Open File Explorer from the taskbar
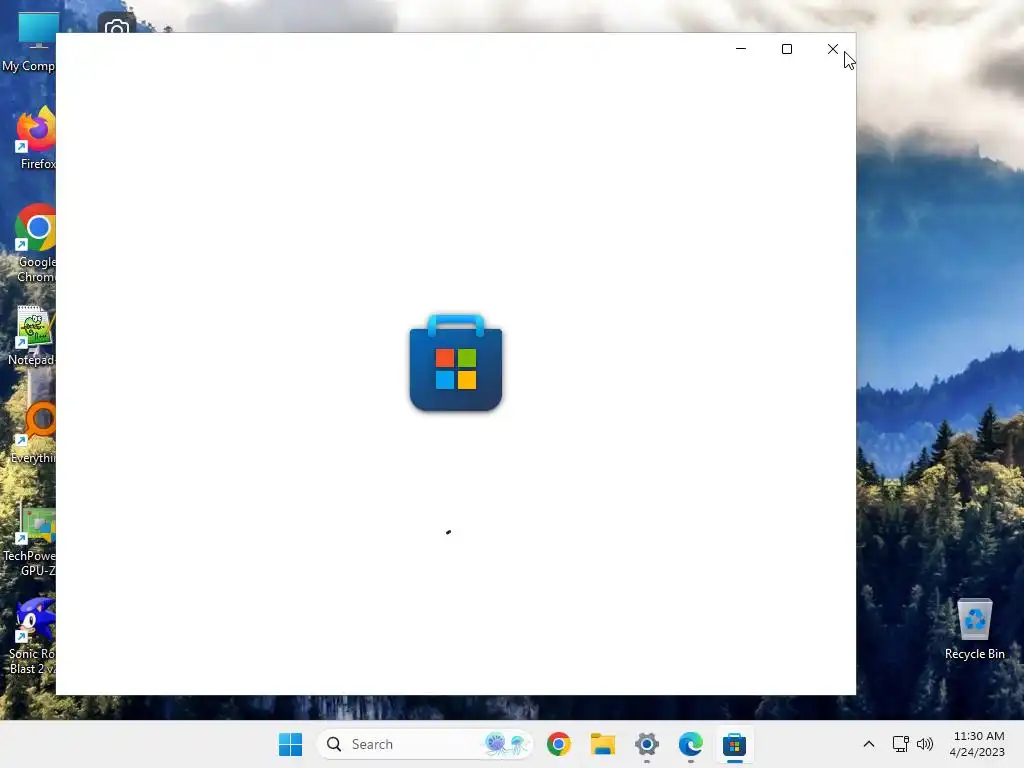Viewport: 1024px width, 768px height. click(603, 744)
